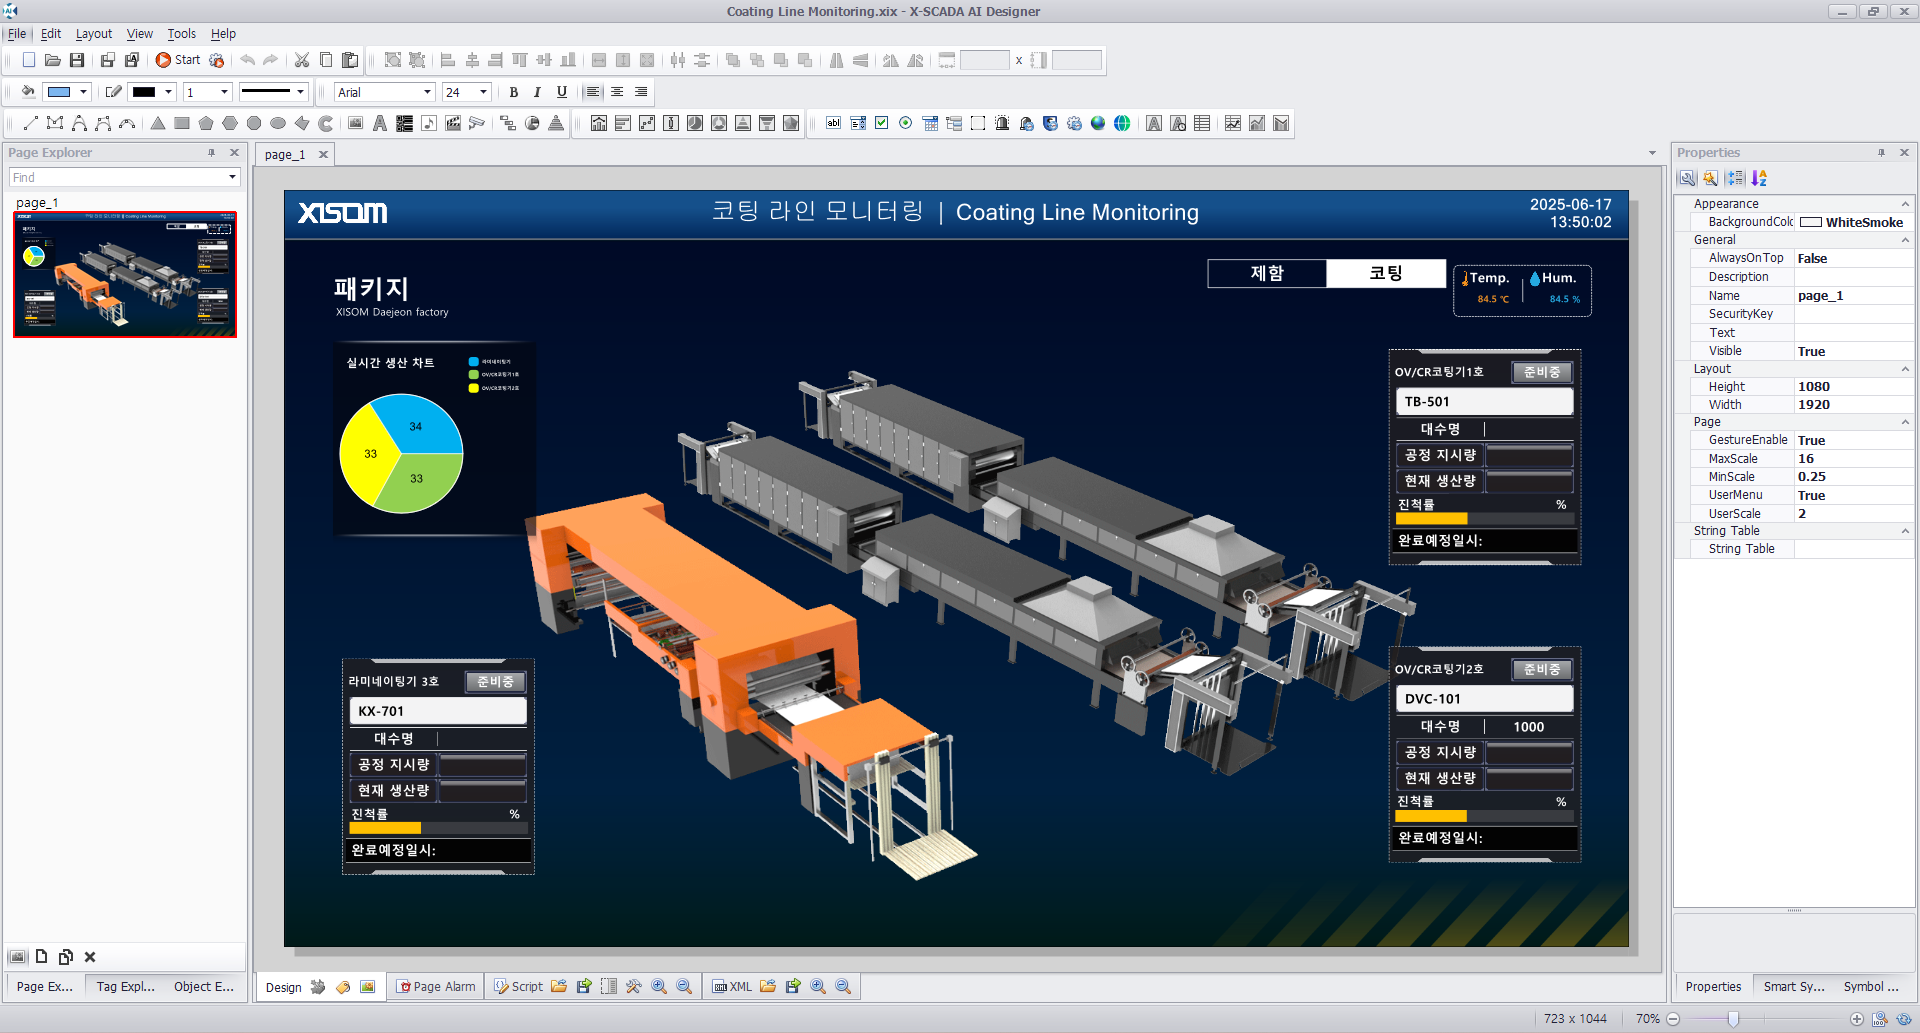Toggle underline text formatting
The image size is (1920, 1033).
click(x=562, y=92)
